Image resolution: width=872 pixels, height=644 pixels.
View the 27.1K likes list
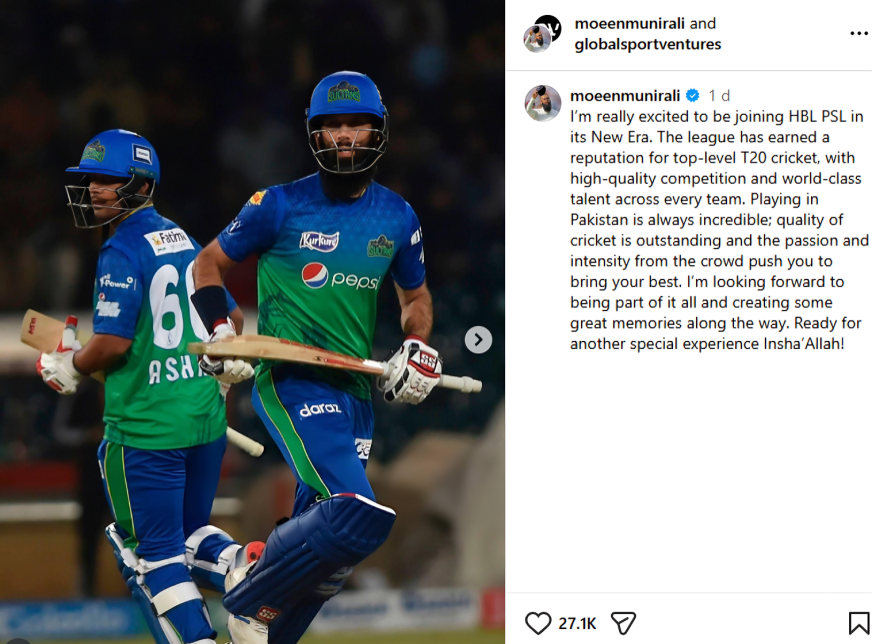pos(577,623)
